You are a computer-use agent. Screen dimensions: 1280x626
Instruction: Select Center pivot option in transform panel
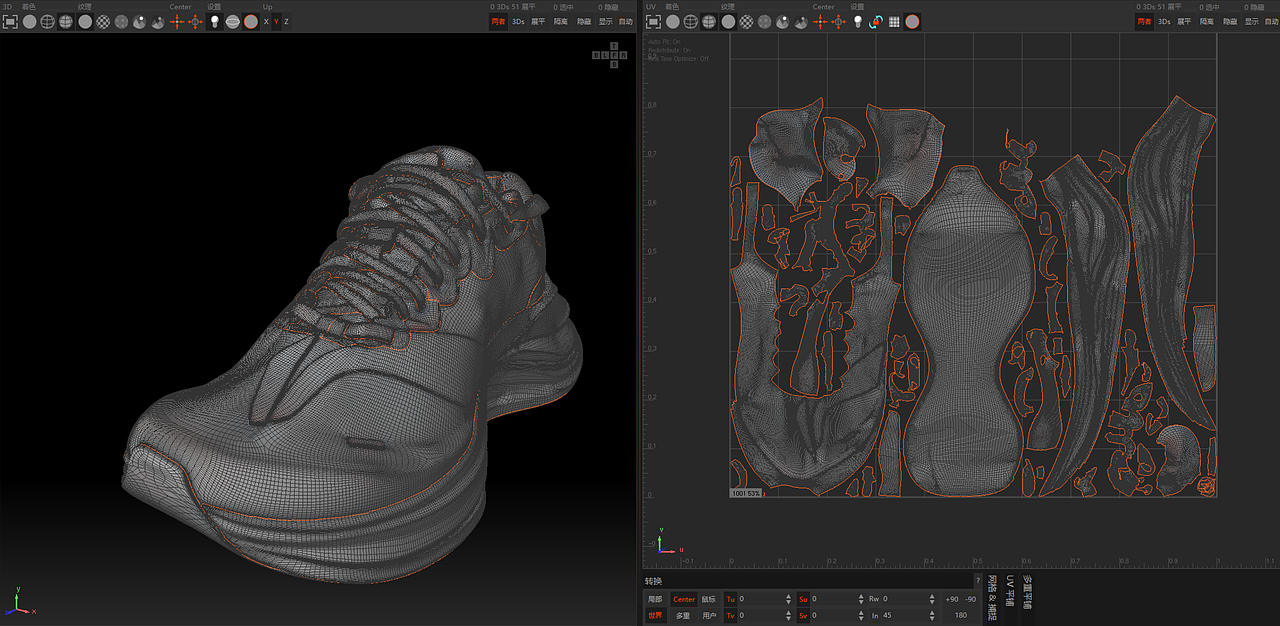[x=684, y=599]
